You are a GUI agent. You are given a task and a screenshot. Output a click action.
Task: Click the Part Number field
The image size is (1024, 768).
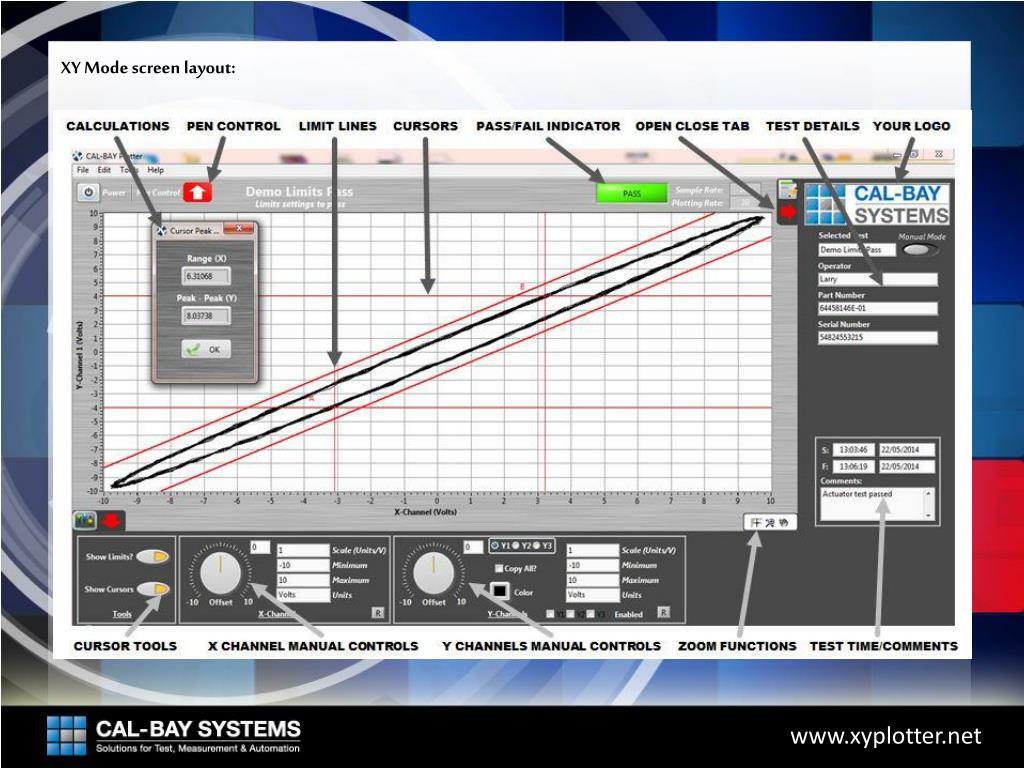878,308
